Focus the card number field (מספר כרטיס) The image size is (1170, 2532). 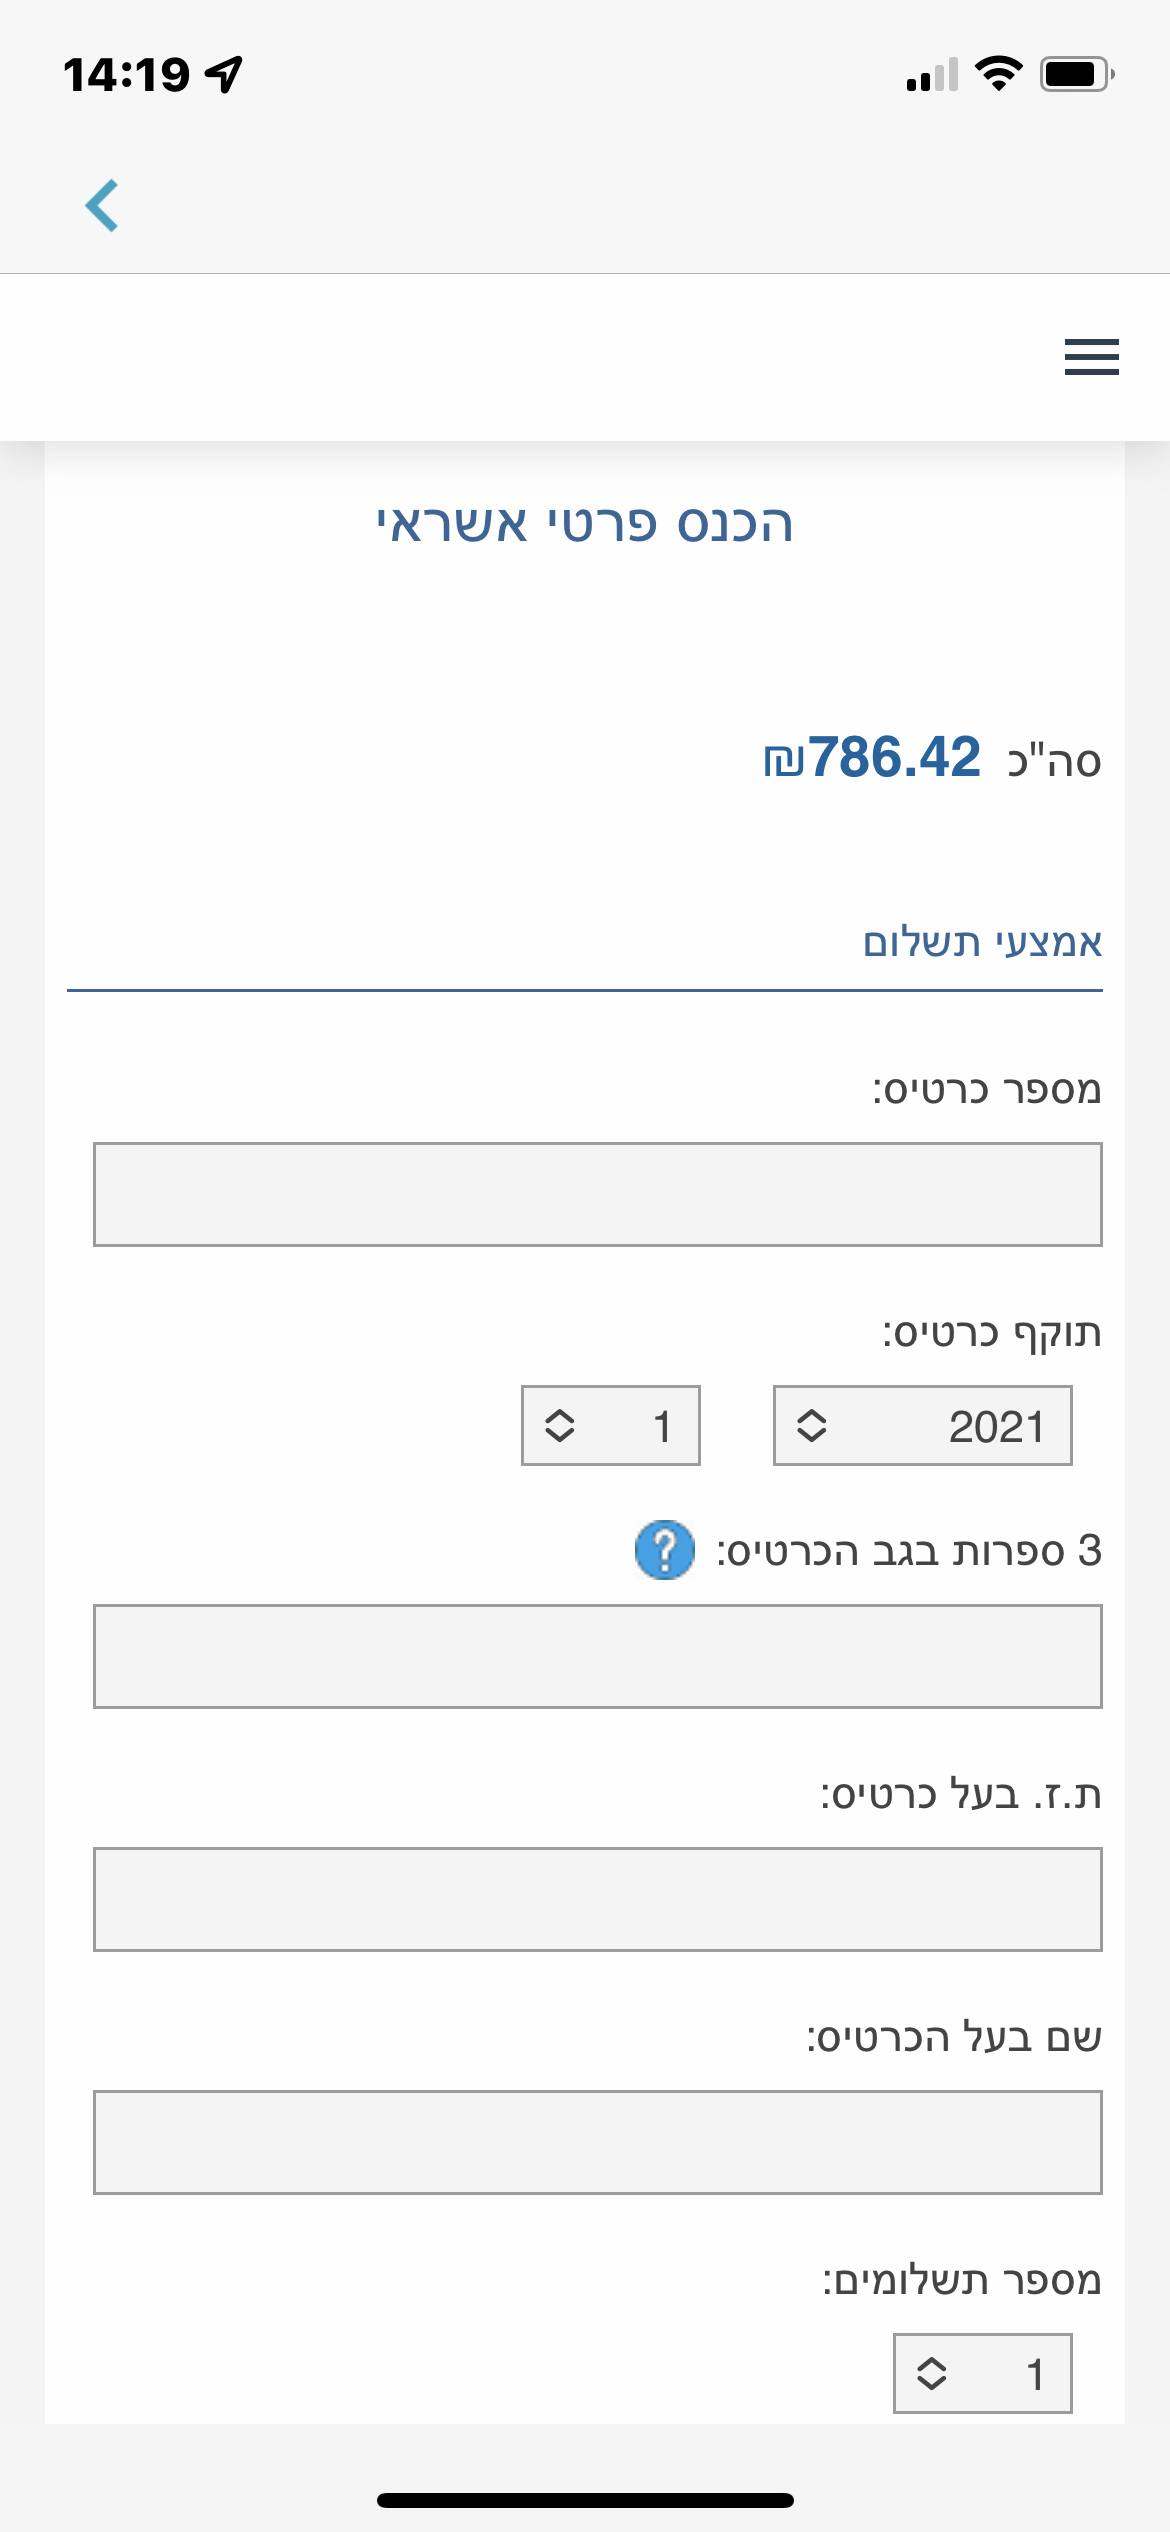(x=597, y=1194)
